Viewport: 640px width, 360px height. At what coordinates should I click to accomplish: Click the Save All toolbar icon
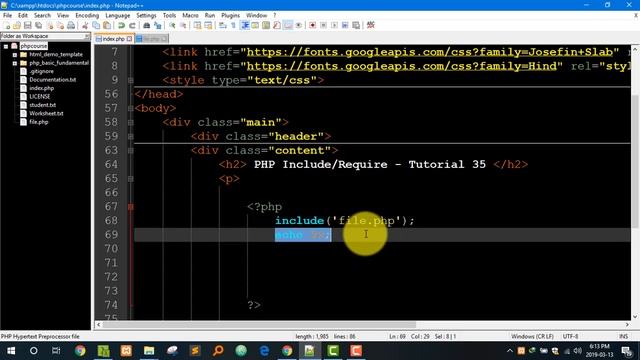click(x=38, y=25)
